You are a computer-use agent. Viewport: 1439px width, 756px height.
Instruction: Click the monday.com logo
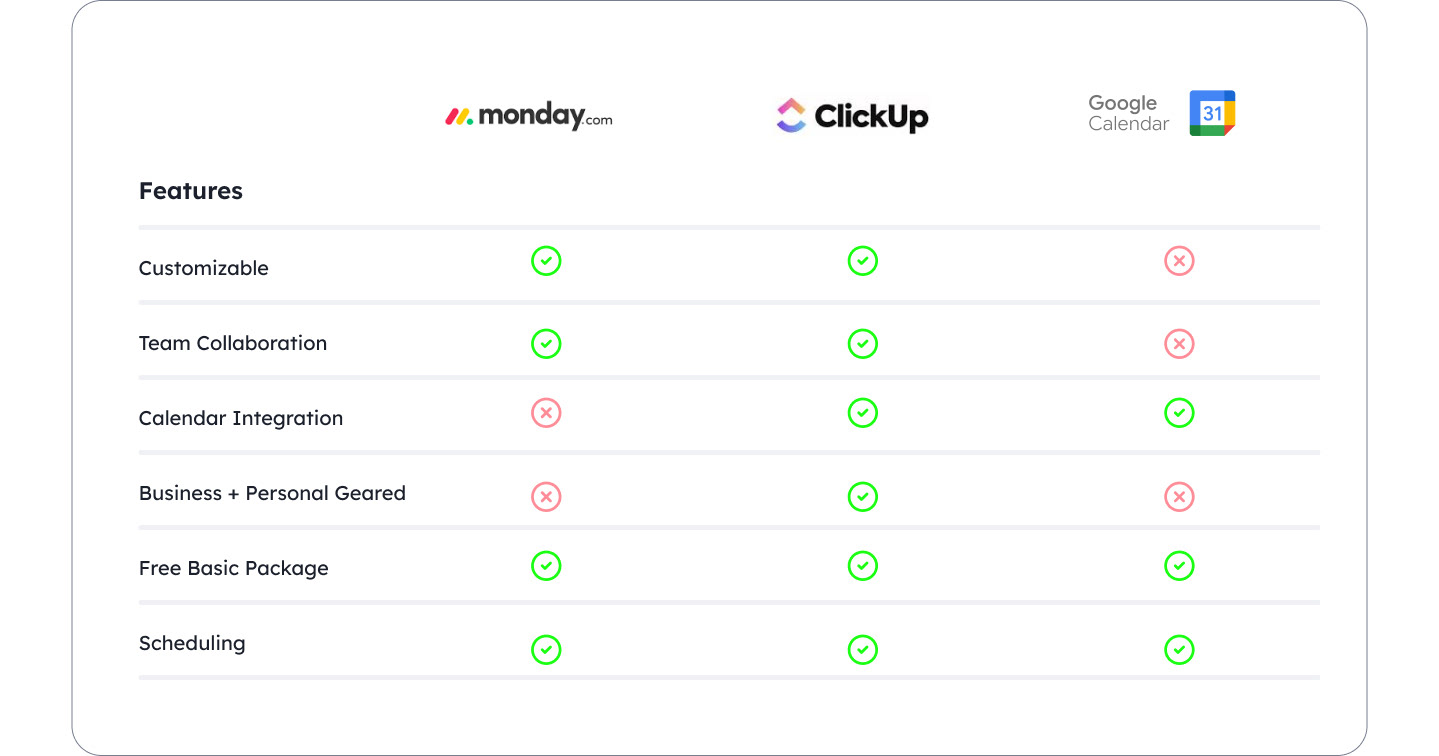[529, 116]
